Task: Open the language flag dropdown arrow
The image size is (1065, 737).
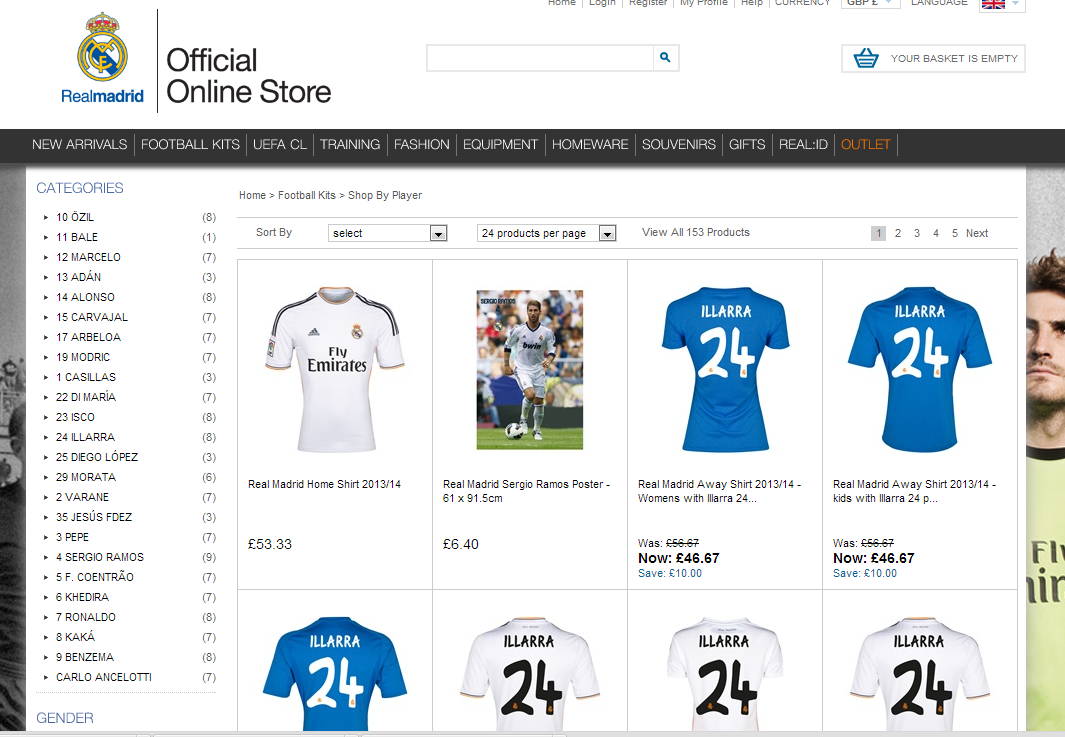Action: pyautogui.click(x=1015, y=4)
